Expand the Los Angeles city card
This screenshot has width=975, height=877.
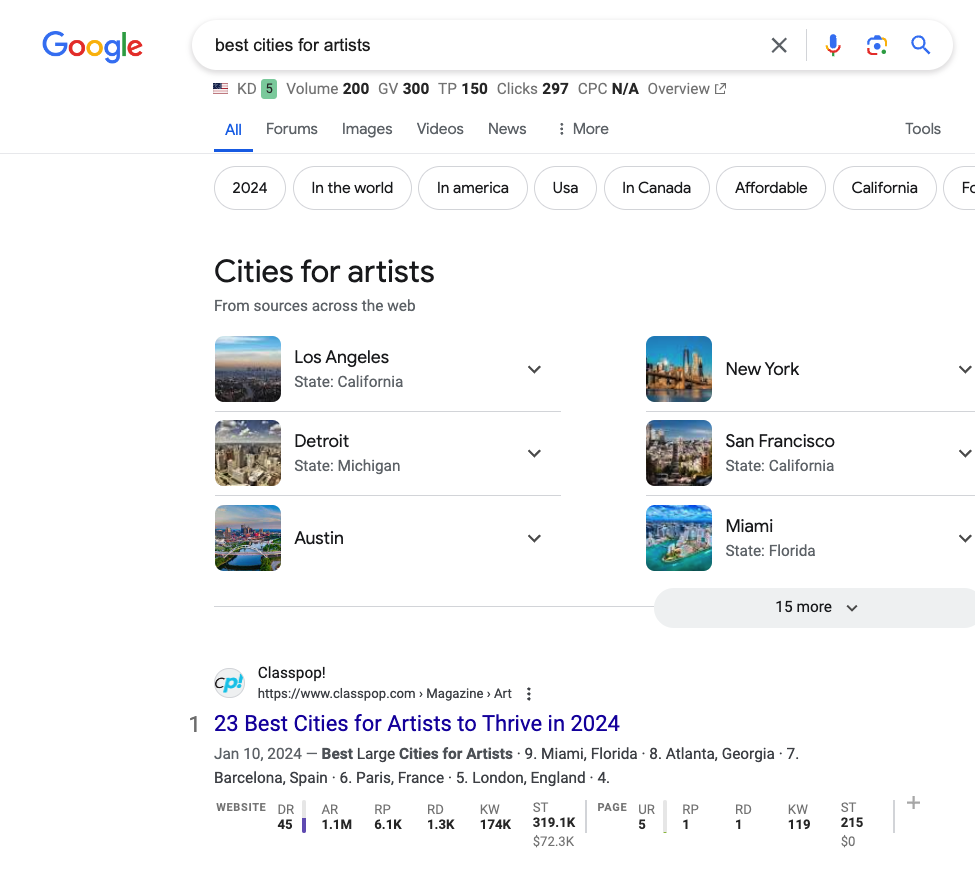pyautogui.click(x=534, y=369)
